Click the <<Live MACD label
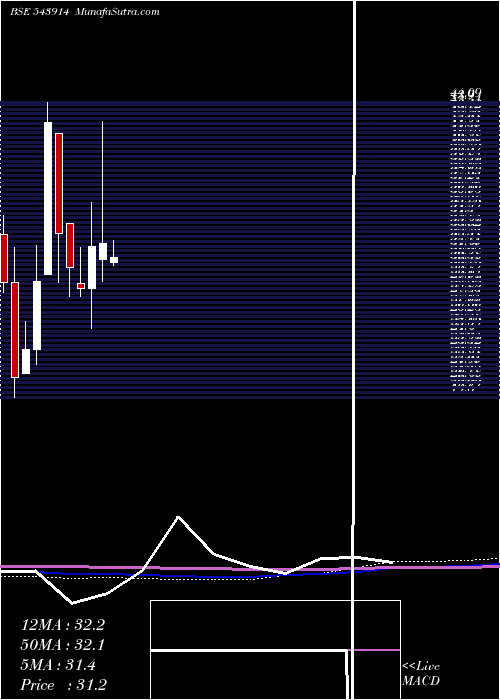The height and width of the screenshot is (700, 500). tap(421, 674)
